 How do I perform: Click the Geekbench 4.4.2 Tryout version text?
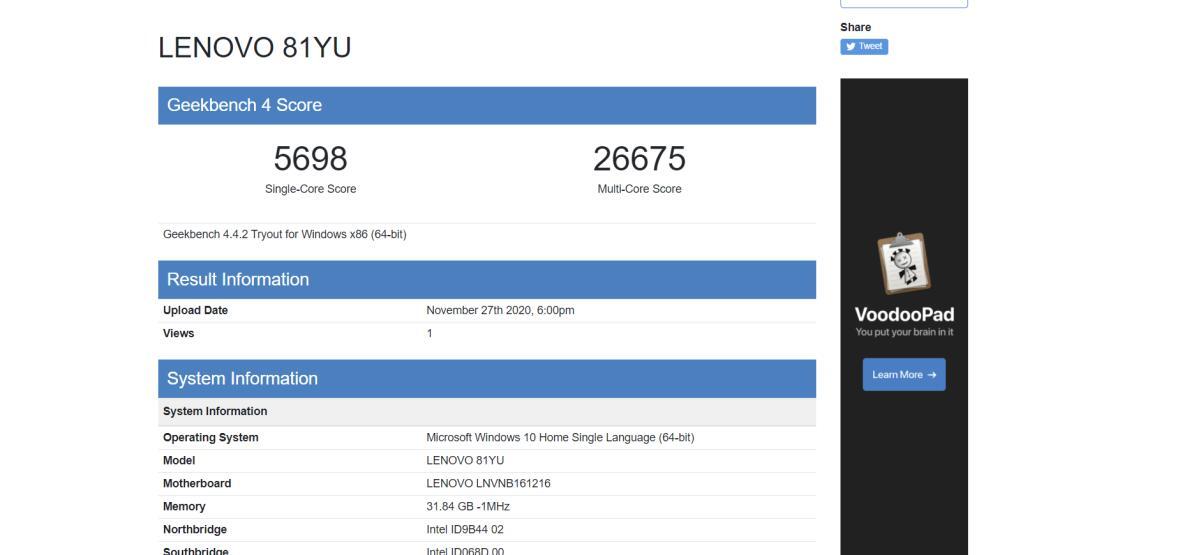284,235
